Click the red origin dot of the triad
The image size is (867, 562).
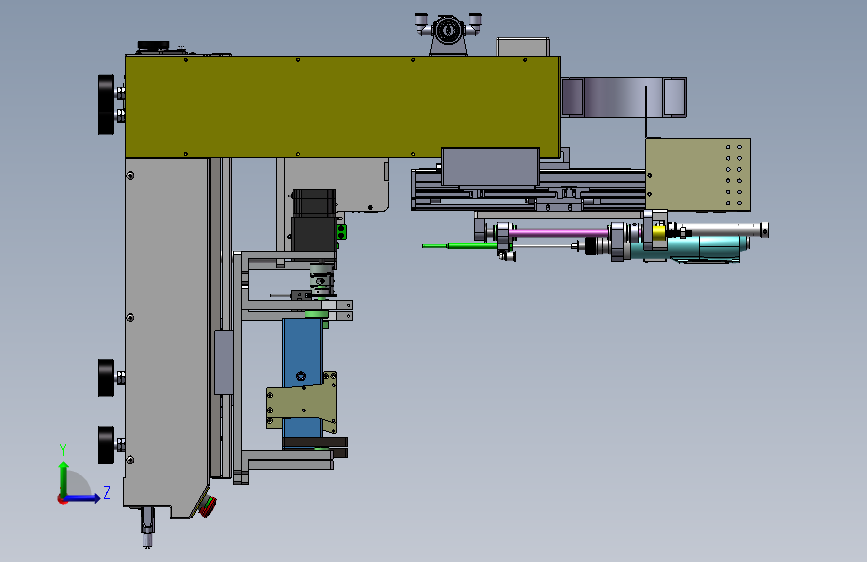62,499
